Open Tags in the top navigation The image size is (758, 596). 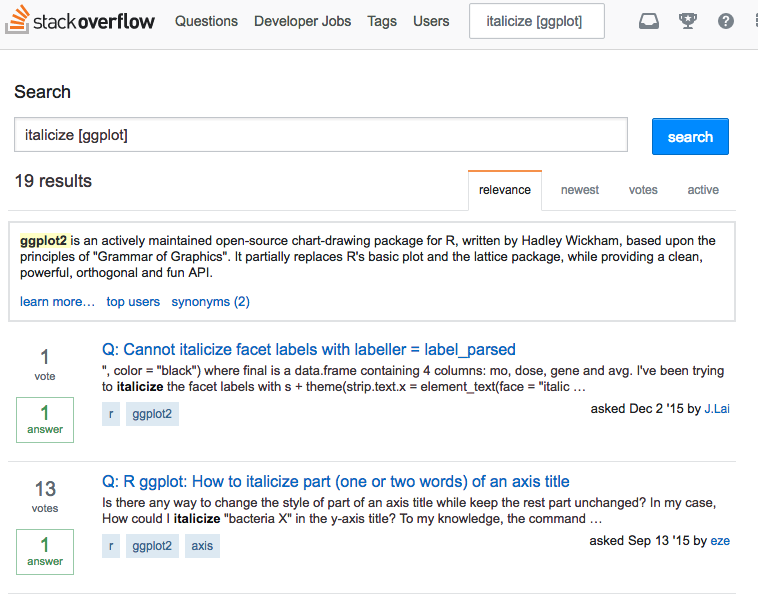tap(382, 21)
